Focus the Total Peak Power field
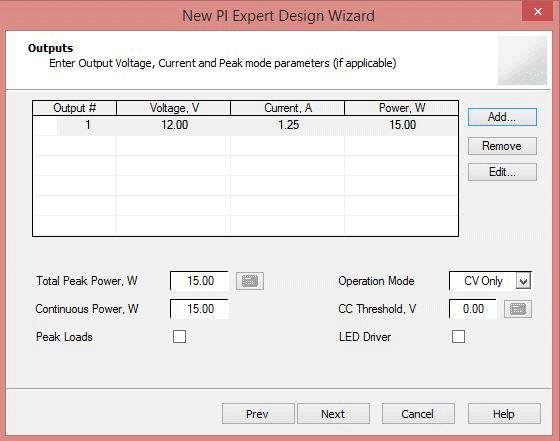Viewport: 560px width, 441px height. [x=199, y=281]
